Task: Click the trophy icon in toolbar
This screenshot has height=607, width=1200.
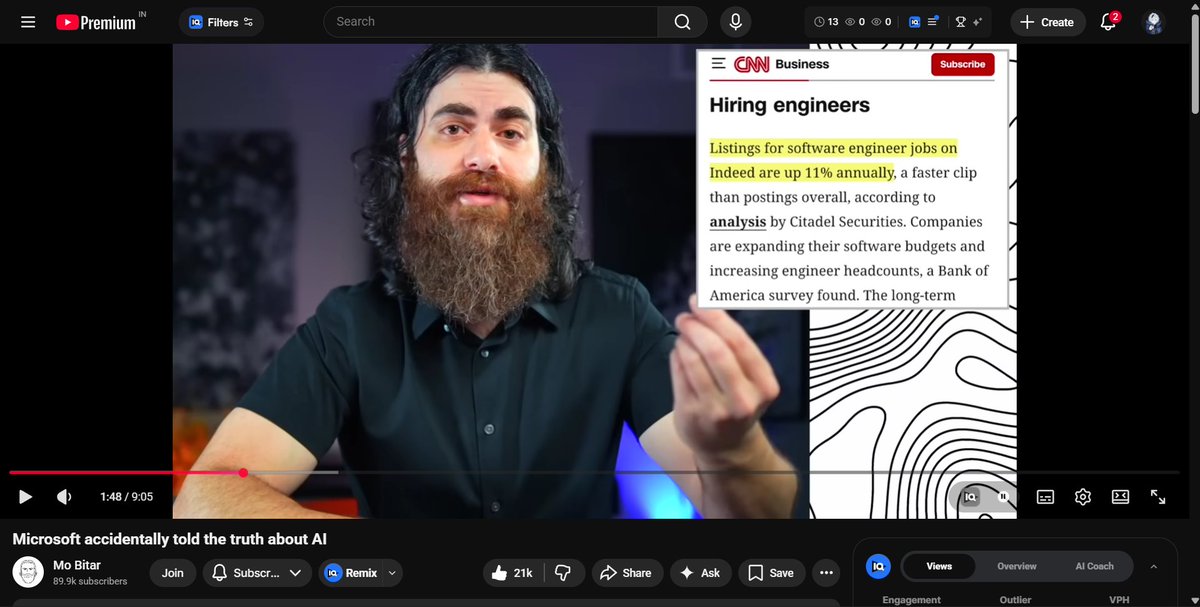Action: (961, 22)
